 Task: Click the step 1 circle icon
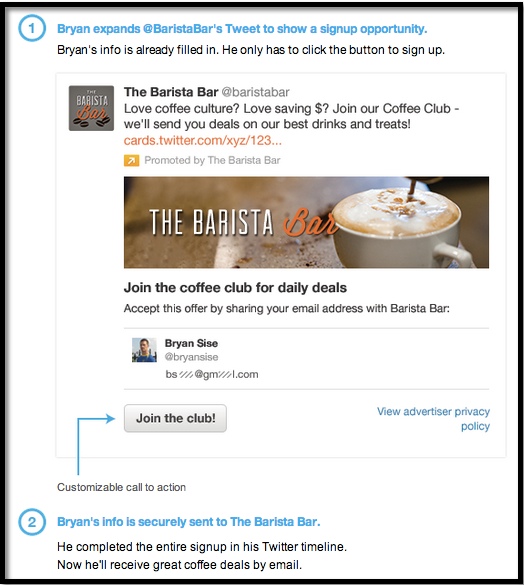[32, 28]
